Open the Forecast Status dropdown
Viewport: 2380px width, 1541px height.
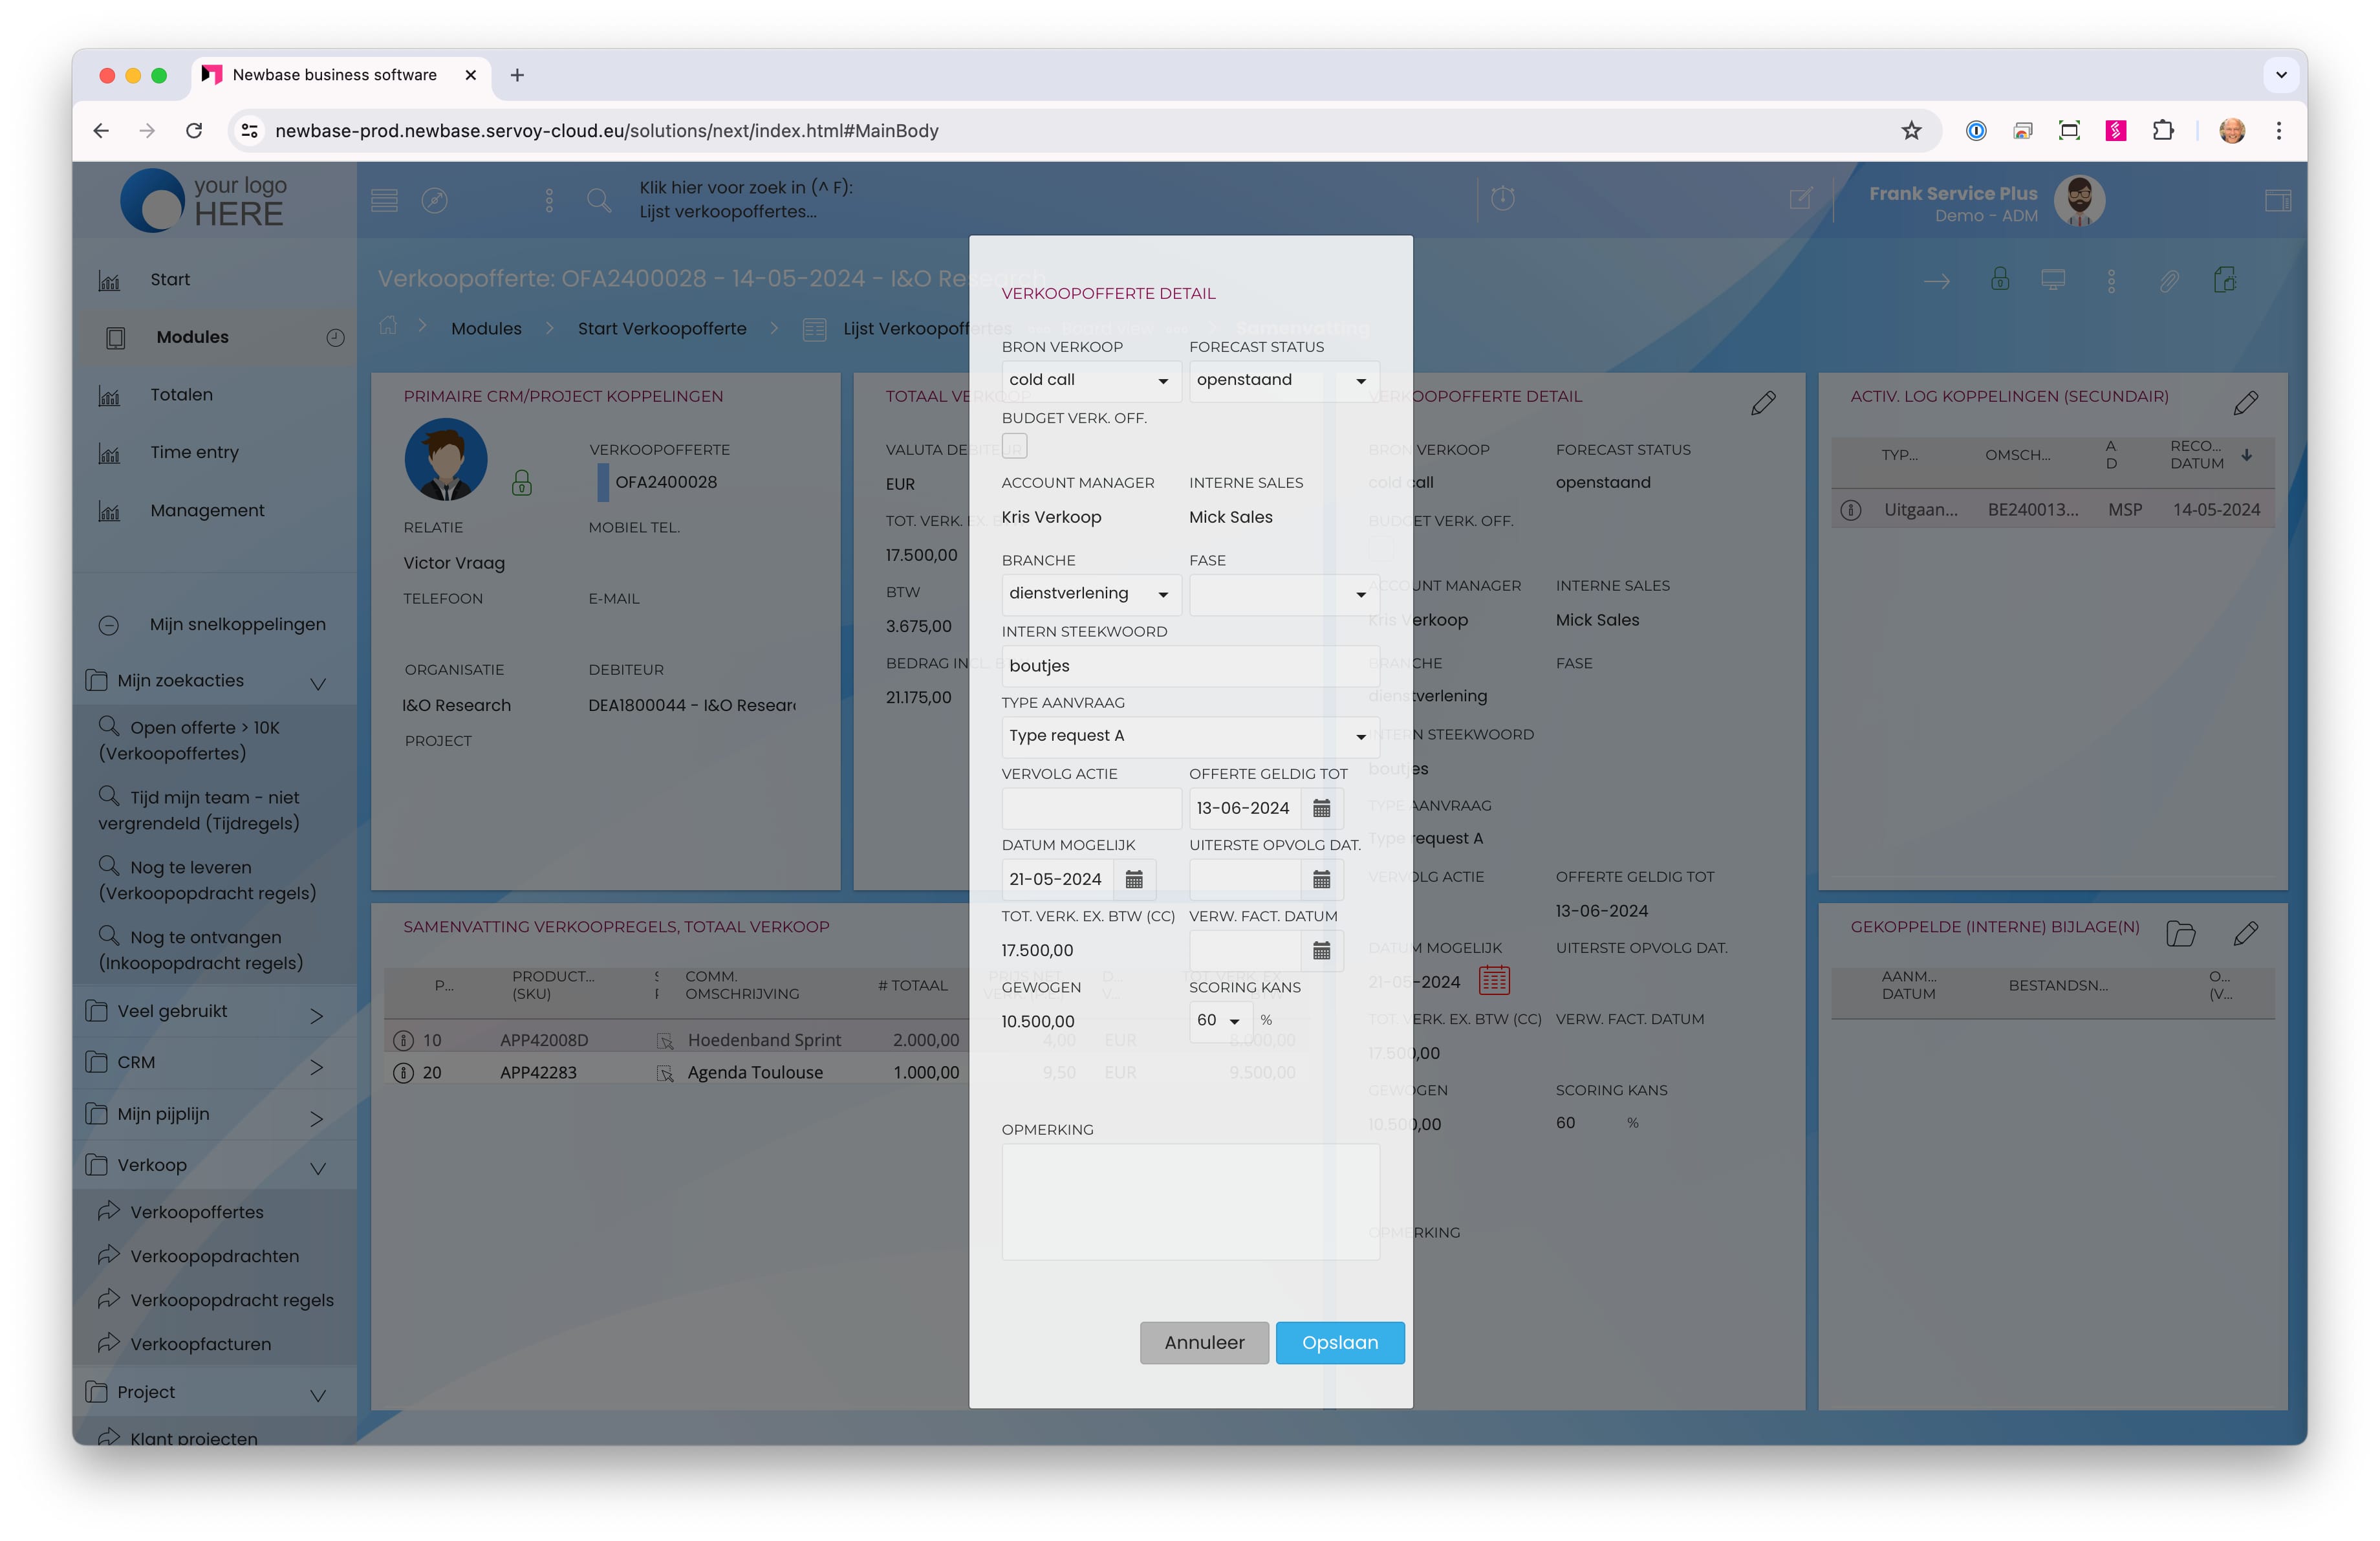pos(1282,380)
